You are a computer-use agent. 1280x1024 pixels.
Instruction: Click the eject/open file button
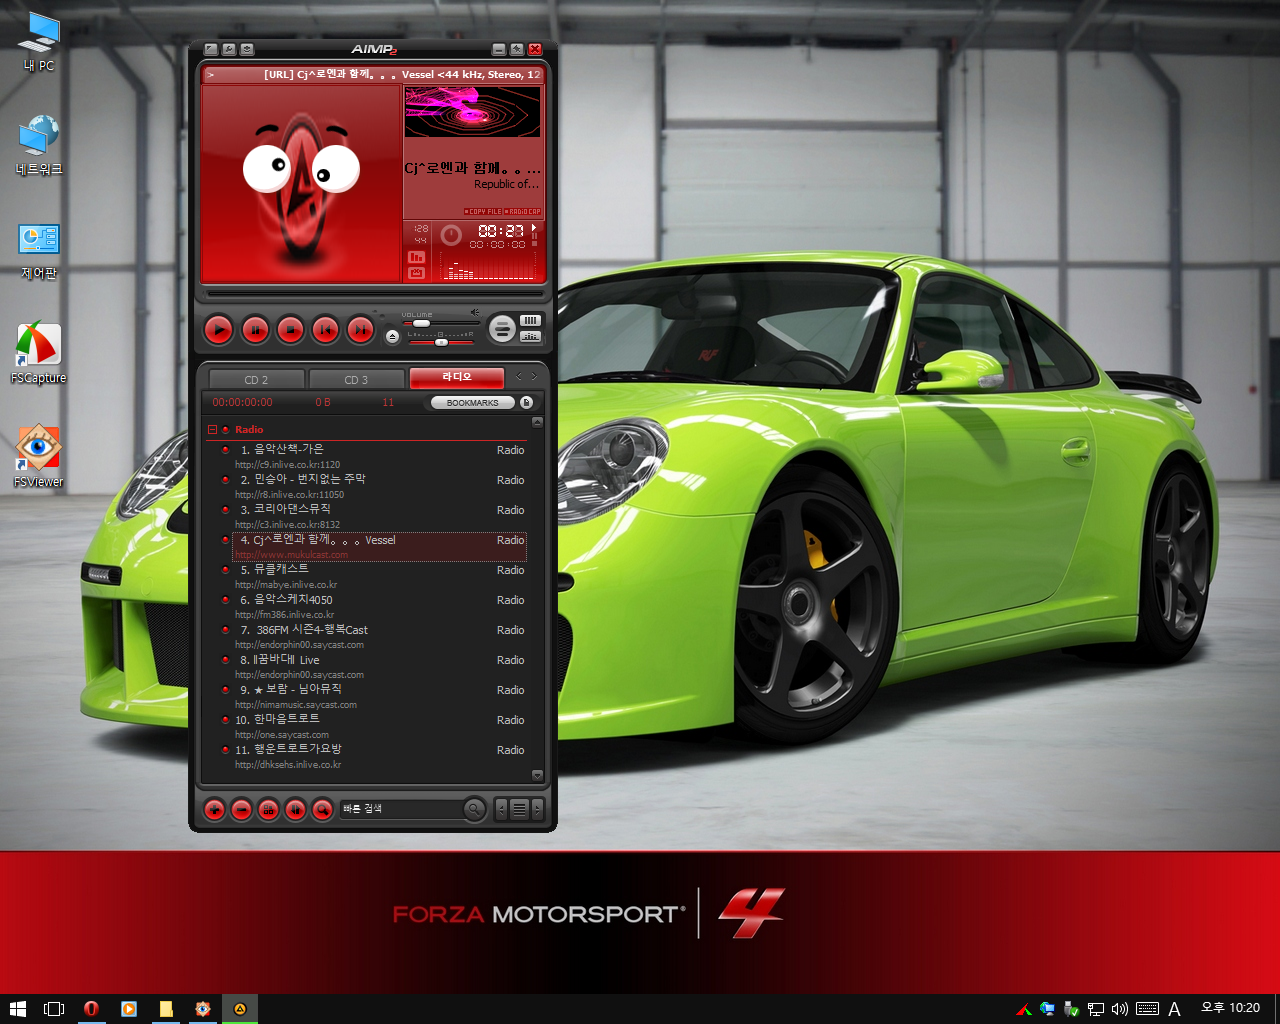pos(392,336)
